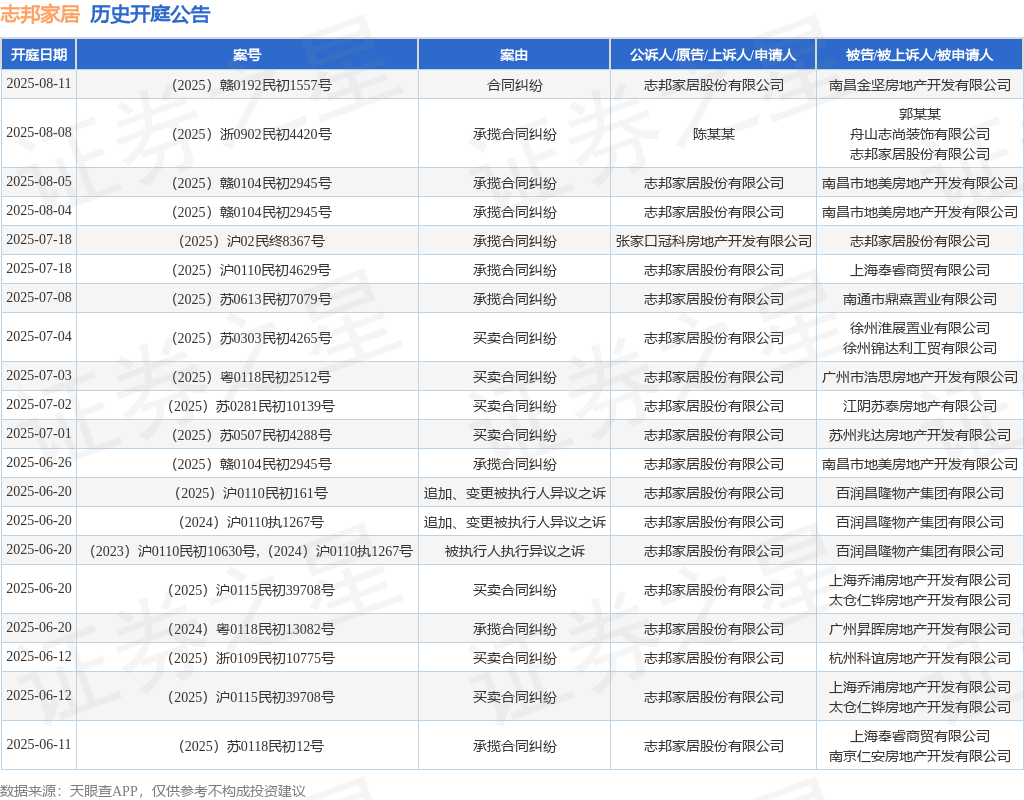Click defendant 南昌金坚房地产开发有限公司

click(920, 85)
